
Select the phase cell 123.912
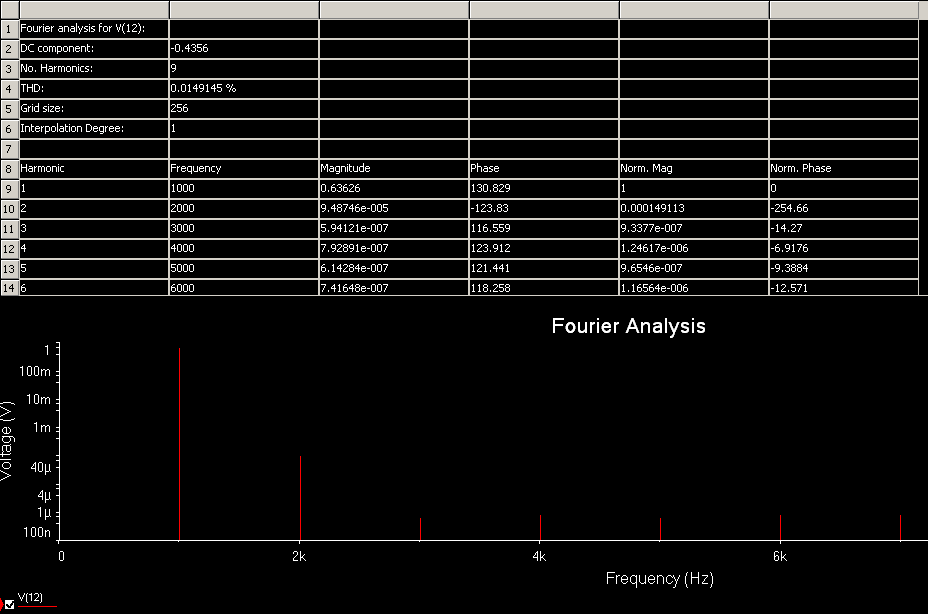coord(544,248)
